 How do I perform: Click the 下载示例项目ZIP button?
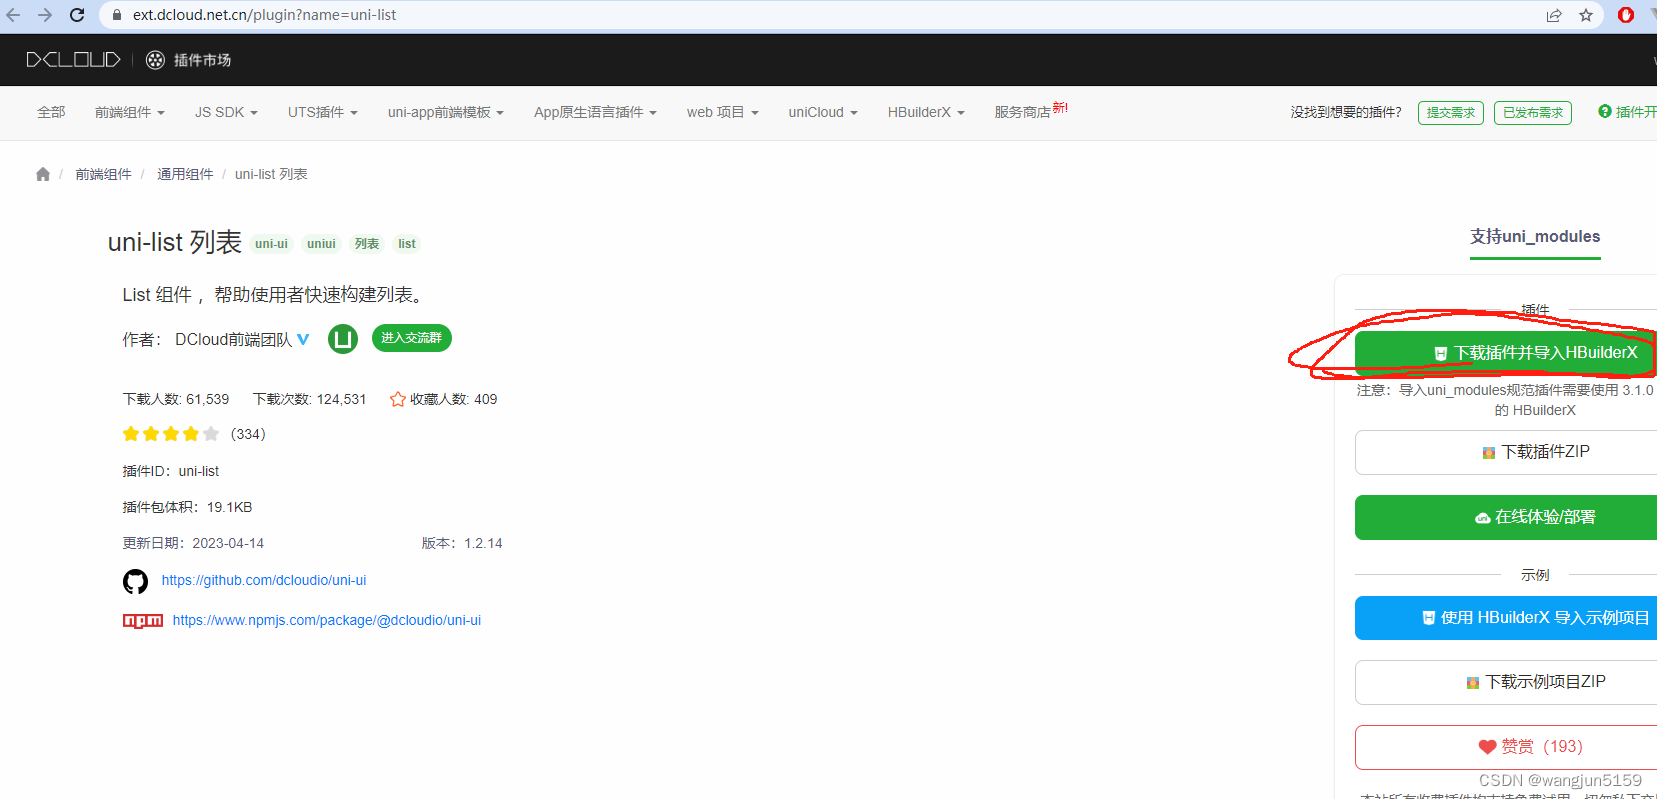coord(1506,682)
